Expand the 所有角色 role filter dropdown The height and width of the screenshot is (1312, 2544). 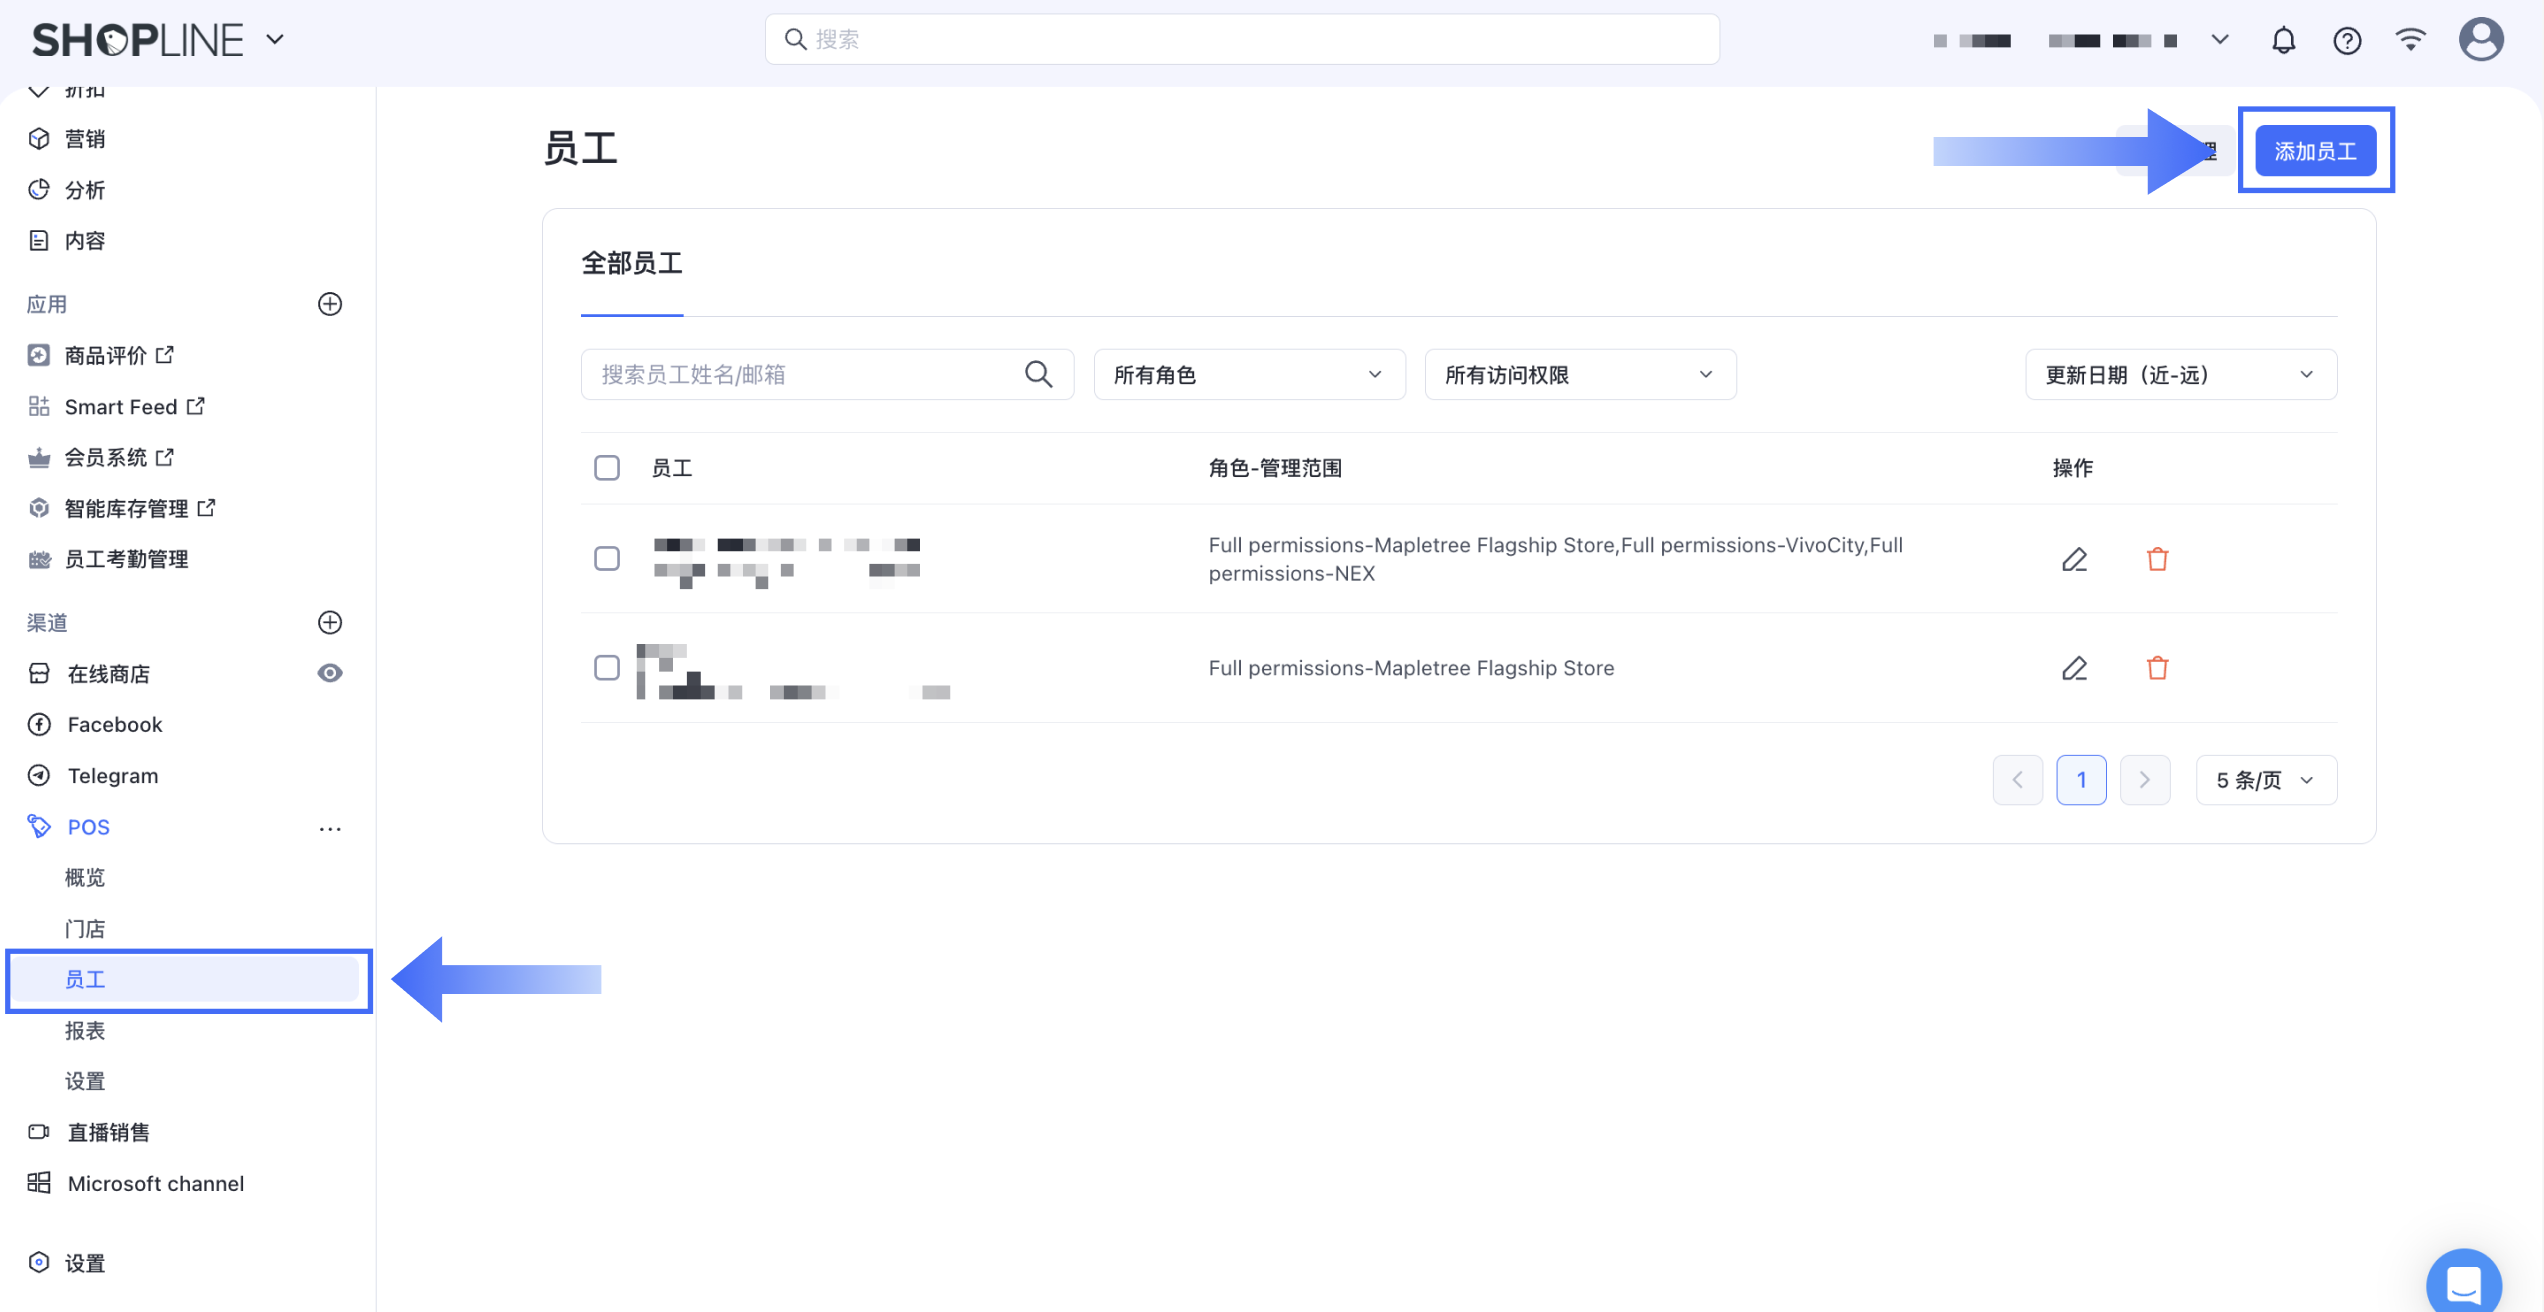pyautogui.click(x=1249, y=375)
